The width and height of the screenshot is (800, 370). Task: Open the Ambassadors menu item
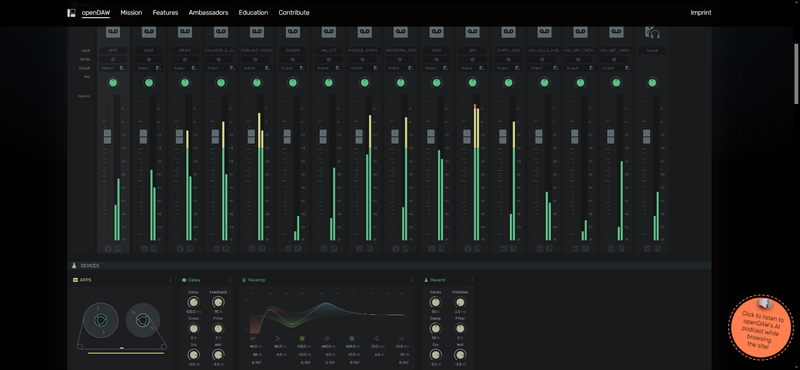(208, 13)
